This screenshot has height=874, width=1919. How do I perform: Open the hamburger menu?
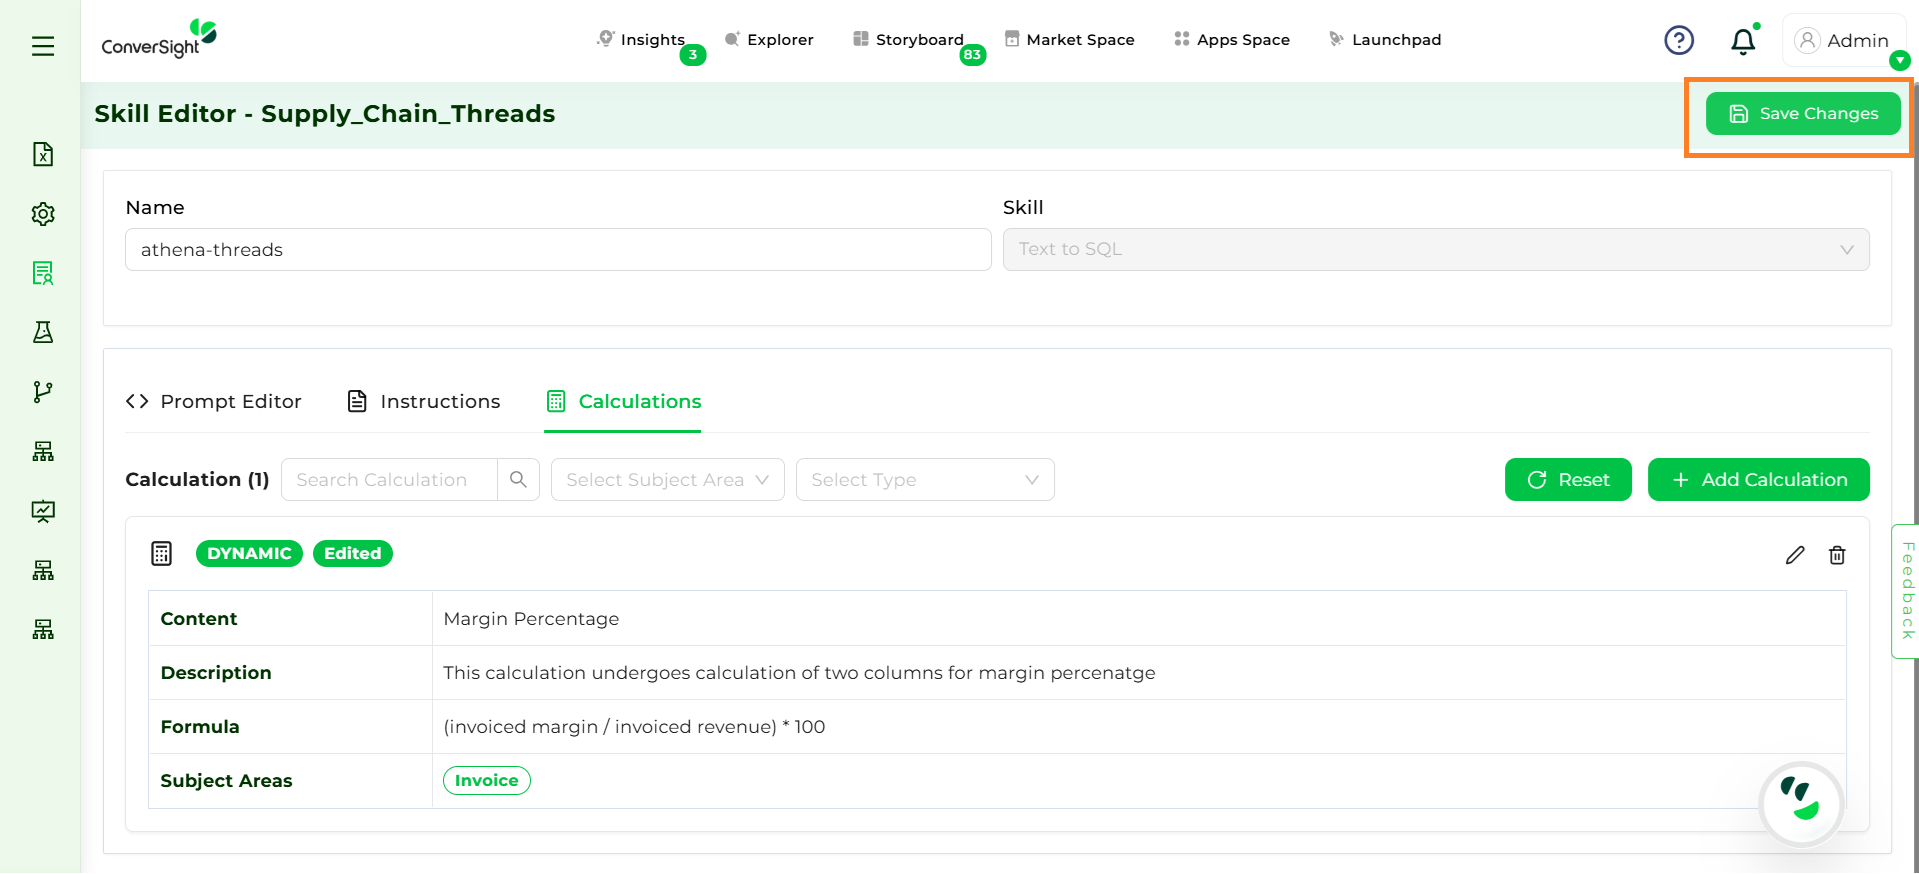click(43, 46)
